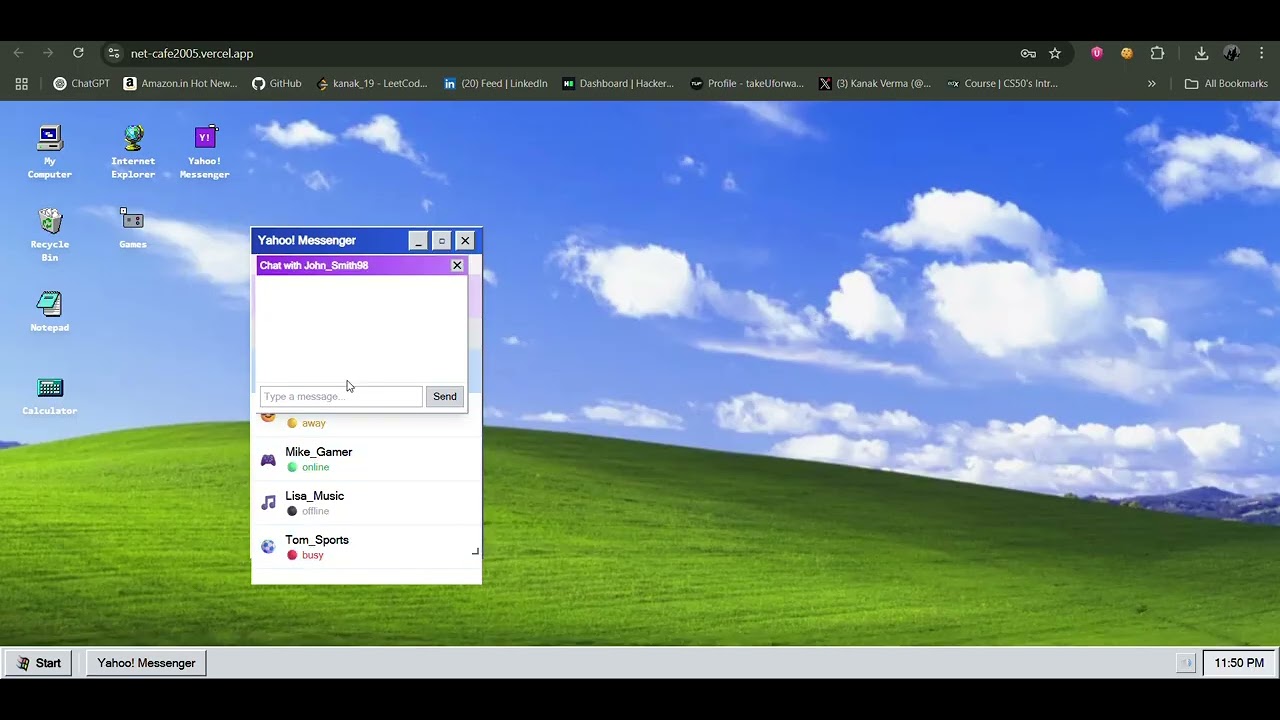Select contact Lisa_Music
The image size is (1280, 720).
[x=366, y=503]
